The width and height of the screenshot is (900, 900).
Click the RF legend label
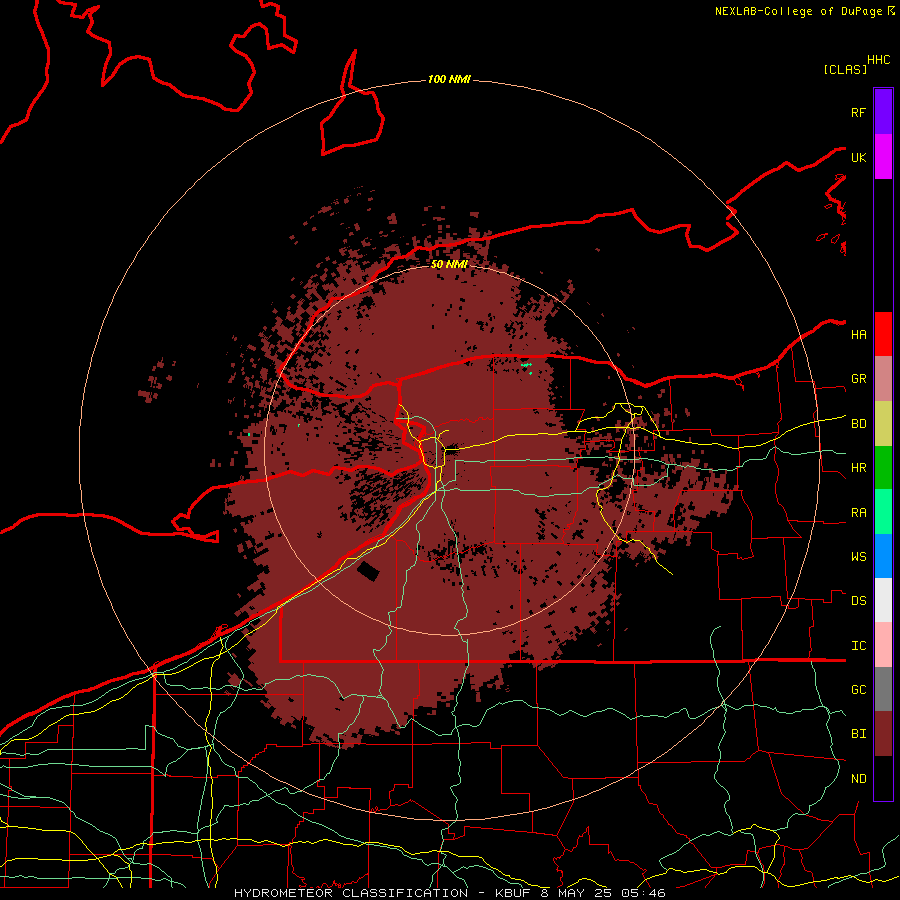(858, 112)
